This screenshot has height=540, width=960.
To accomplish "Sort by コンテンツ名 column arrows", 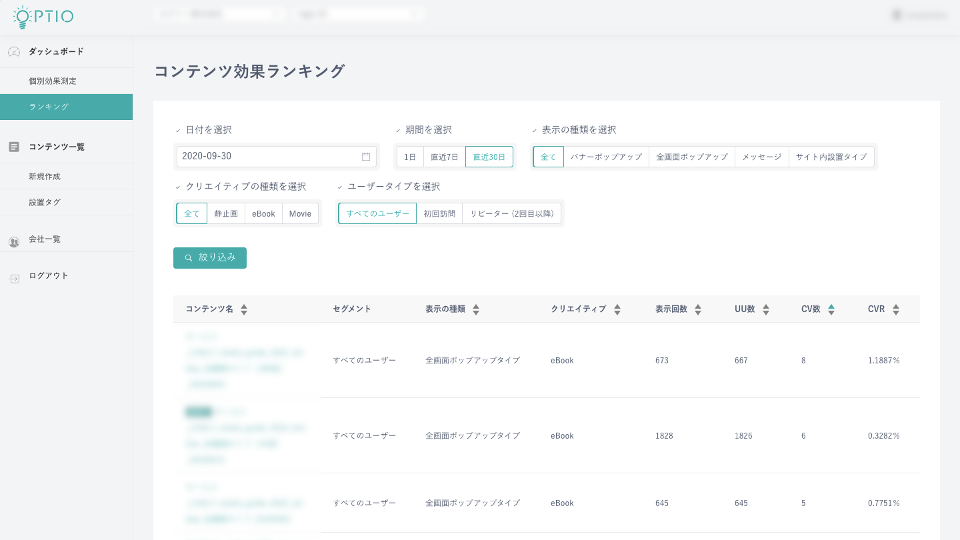I will point(244,310).
